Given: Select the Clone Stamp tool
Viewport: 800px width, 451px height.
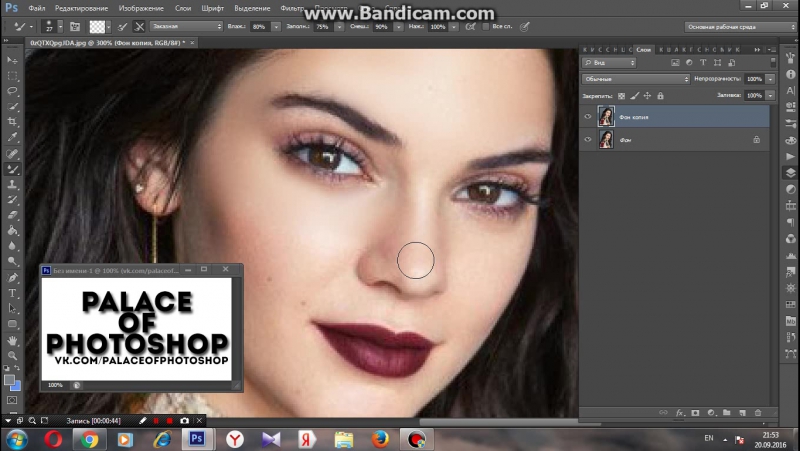Looking at the screenshot, I should (x=12, y=184).
